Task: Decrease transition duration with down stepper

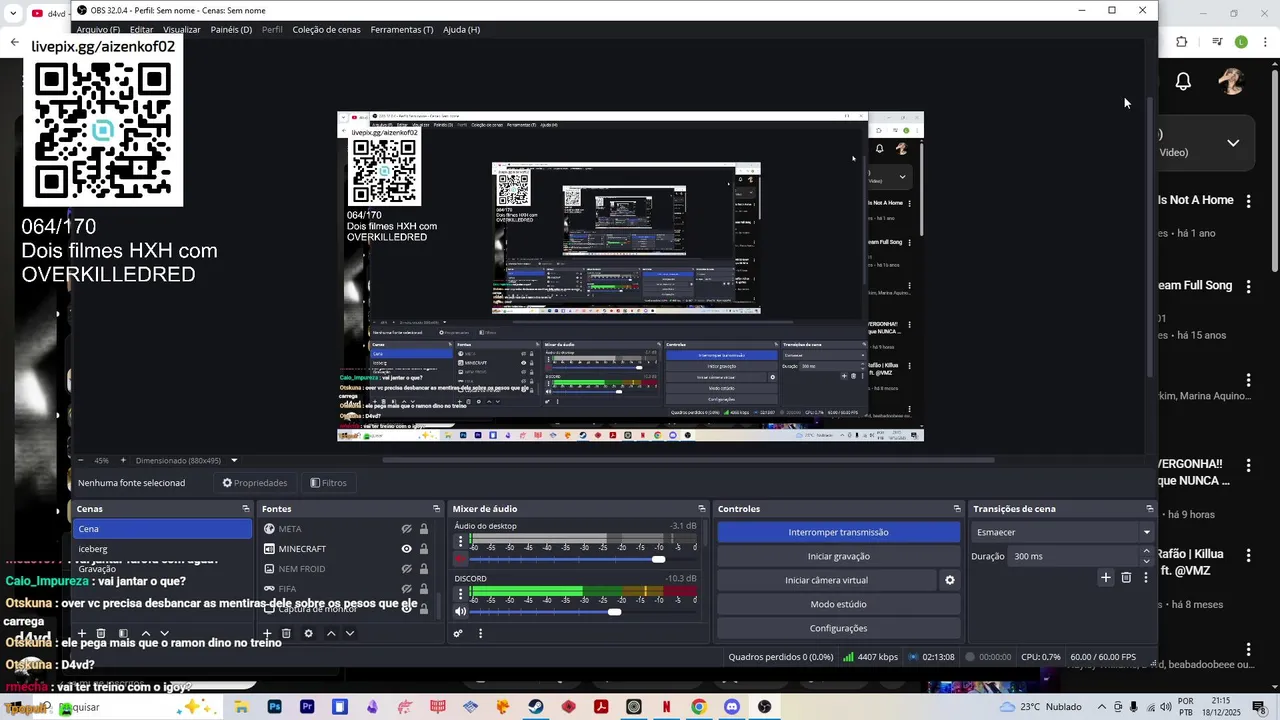Action: click(x=1147, y=561)
